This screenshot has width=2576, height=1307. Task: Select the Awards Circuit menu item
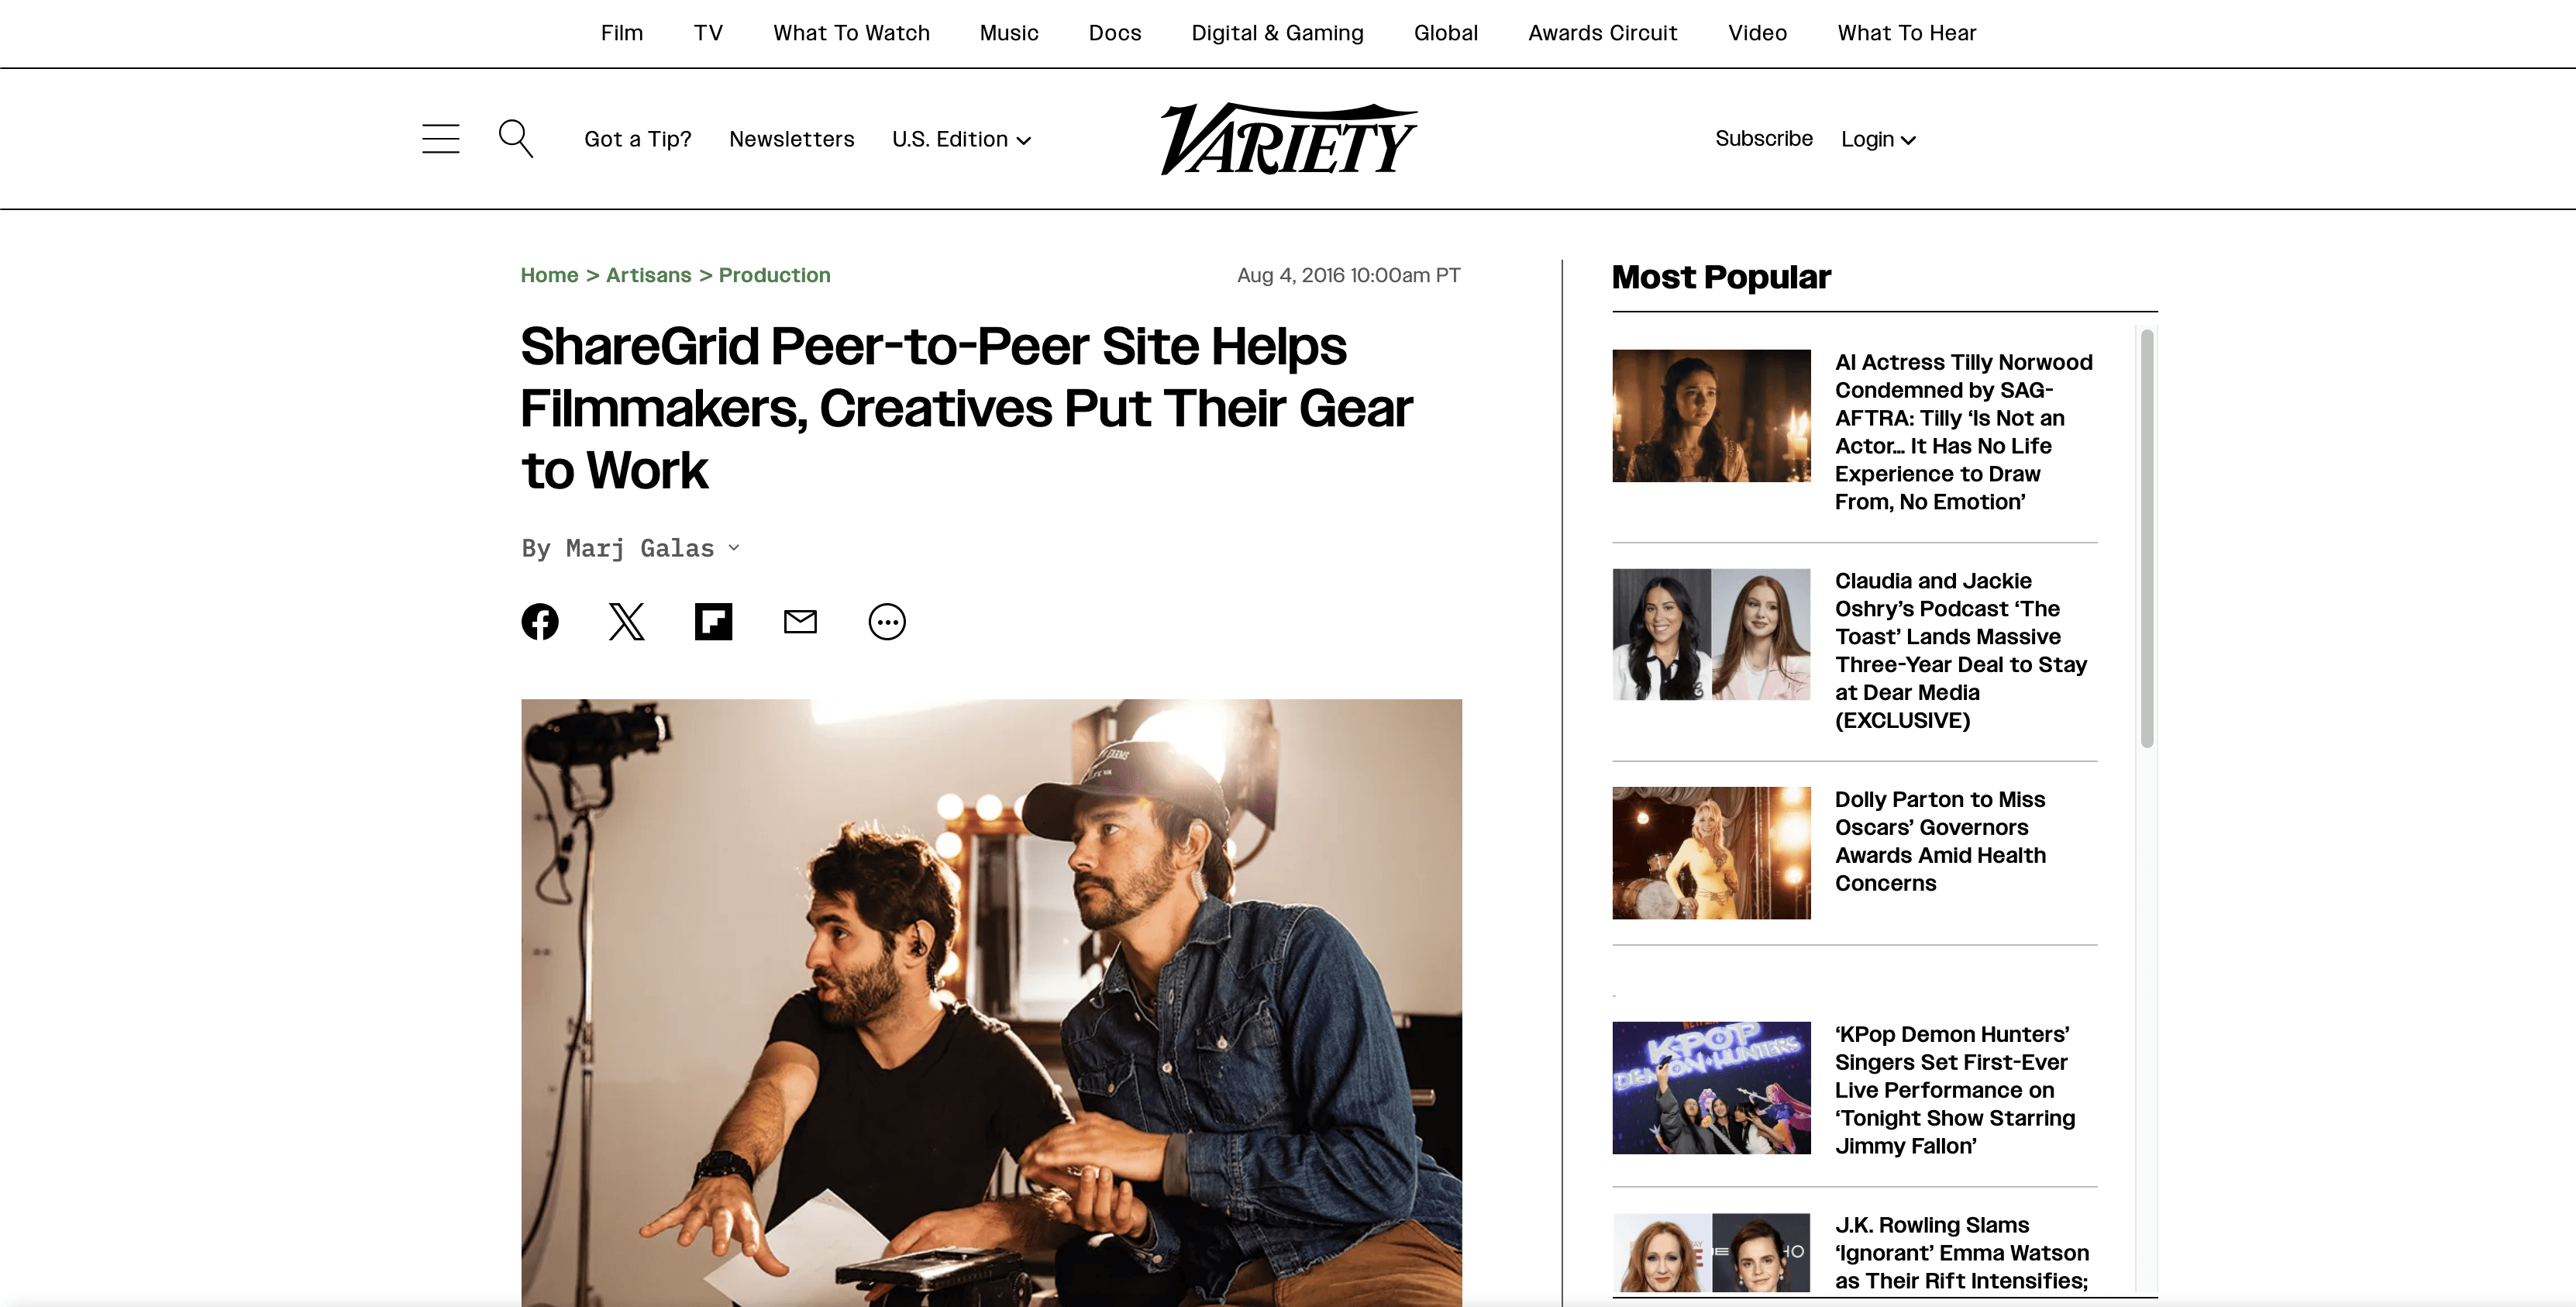tap(1602, 33)
